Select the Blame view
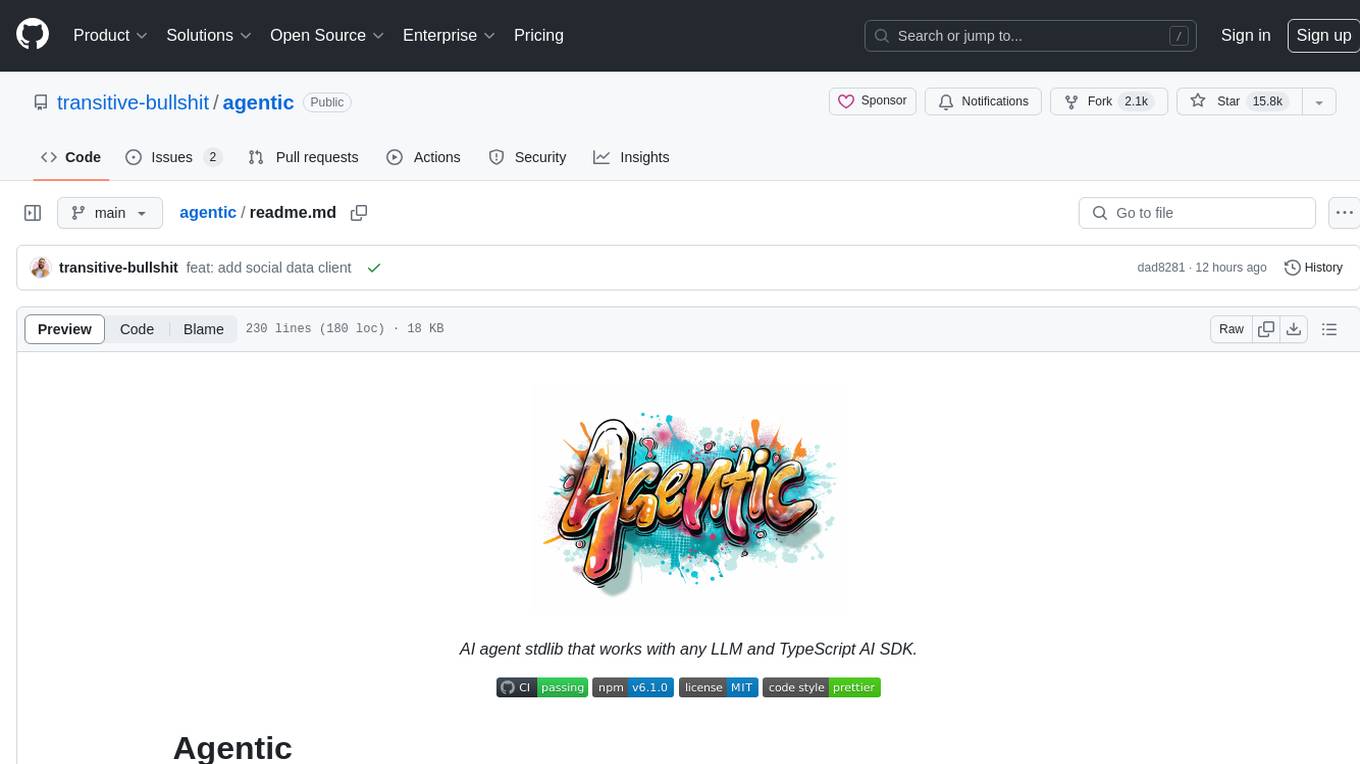This screenshot has width=1360, height=764. click(x=203, y=329)
